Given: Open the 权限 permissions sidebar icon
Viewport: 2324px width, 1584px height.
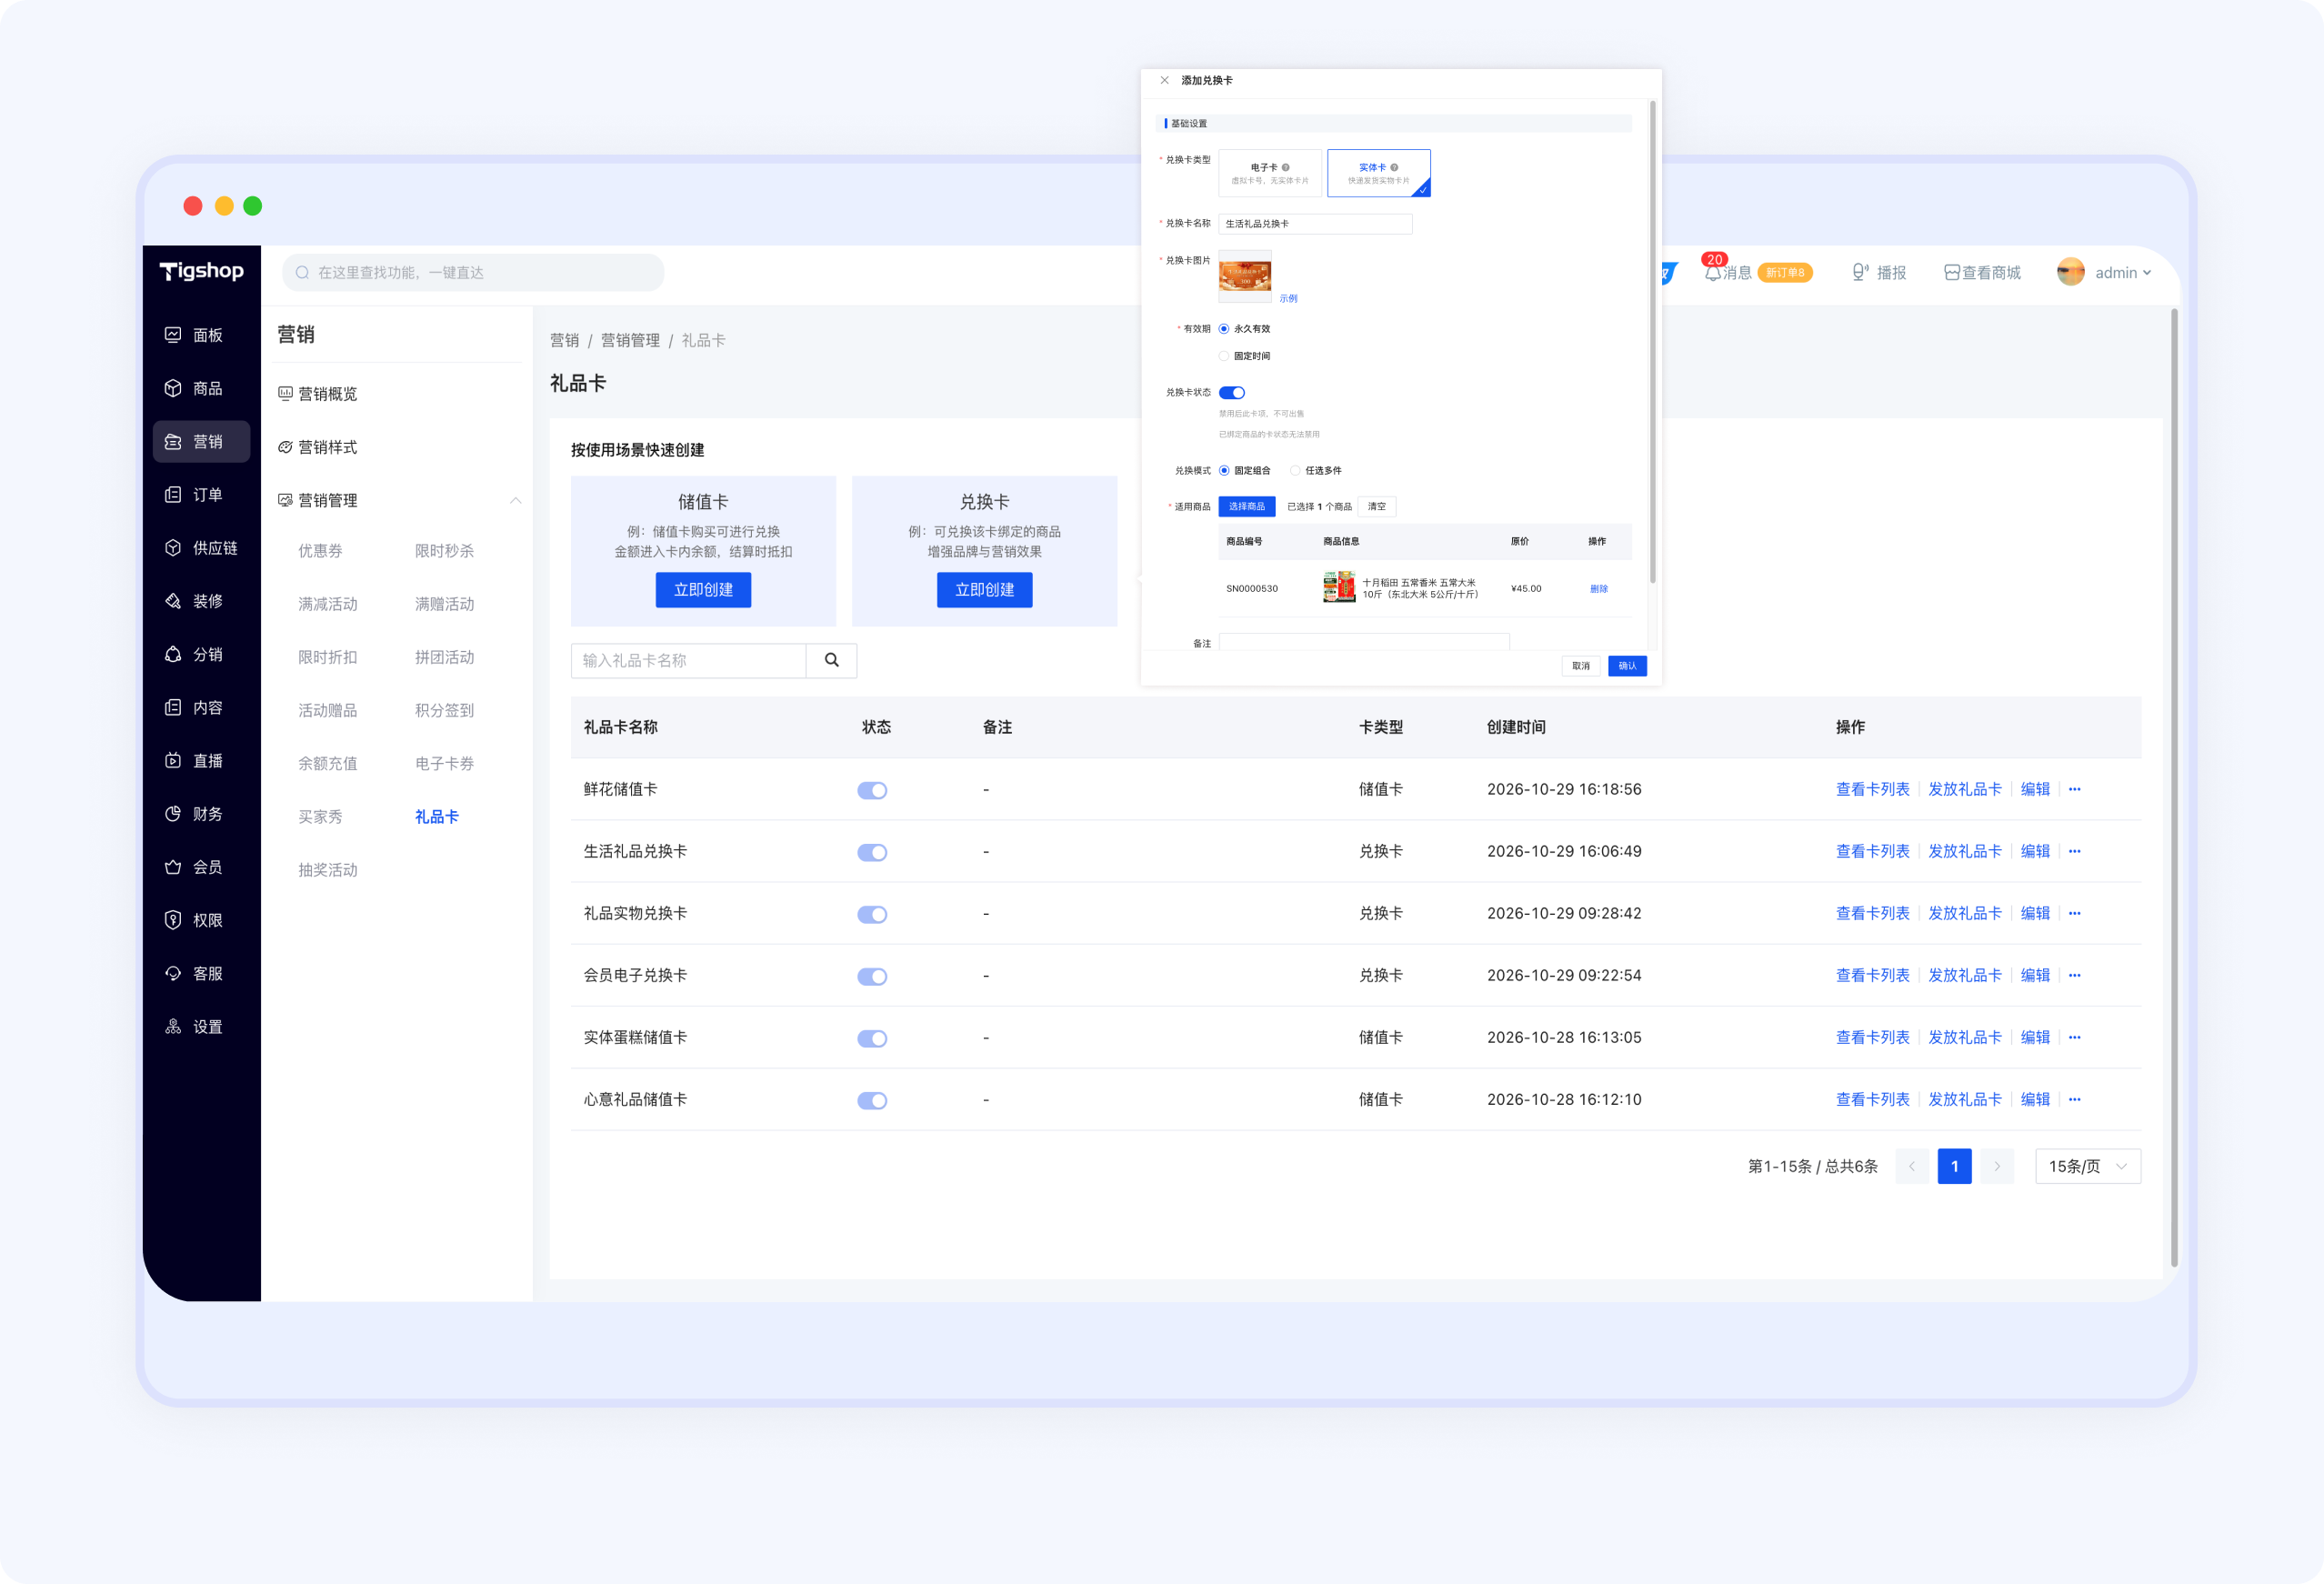Looking at the screenshot, I should [x=173, y=920].
